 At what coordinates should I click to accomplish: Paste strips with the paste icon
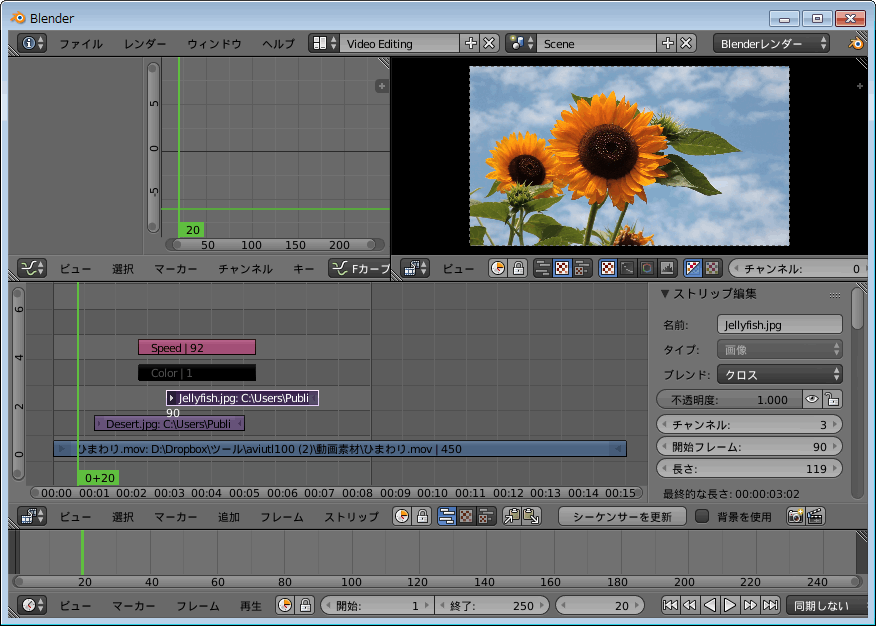pos(531,516)
